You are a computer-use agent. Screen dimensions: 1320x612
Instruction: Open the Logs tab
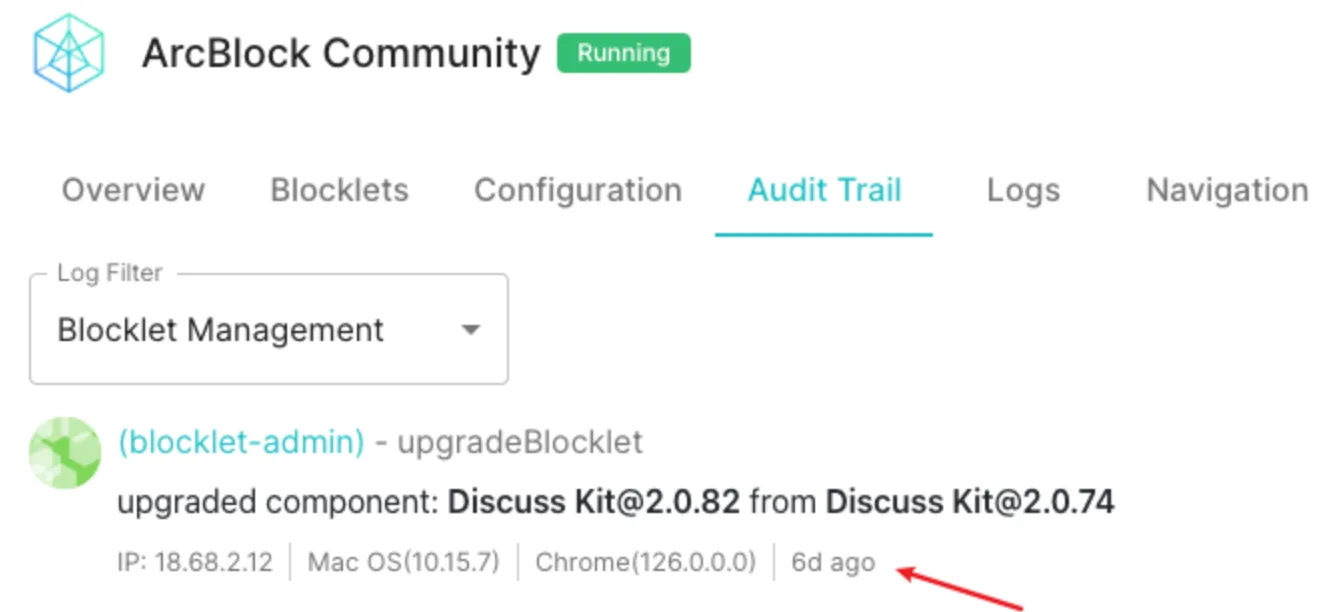[1023, 190]
